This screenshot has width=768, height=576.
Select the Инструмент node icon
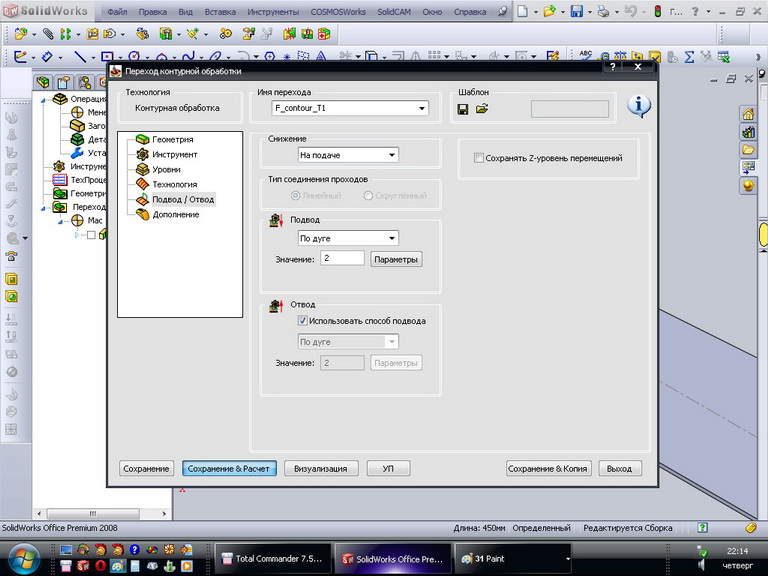142,154
